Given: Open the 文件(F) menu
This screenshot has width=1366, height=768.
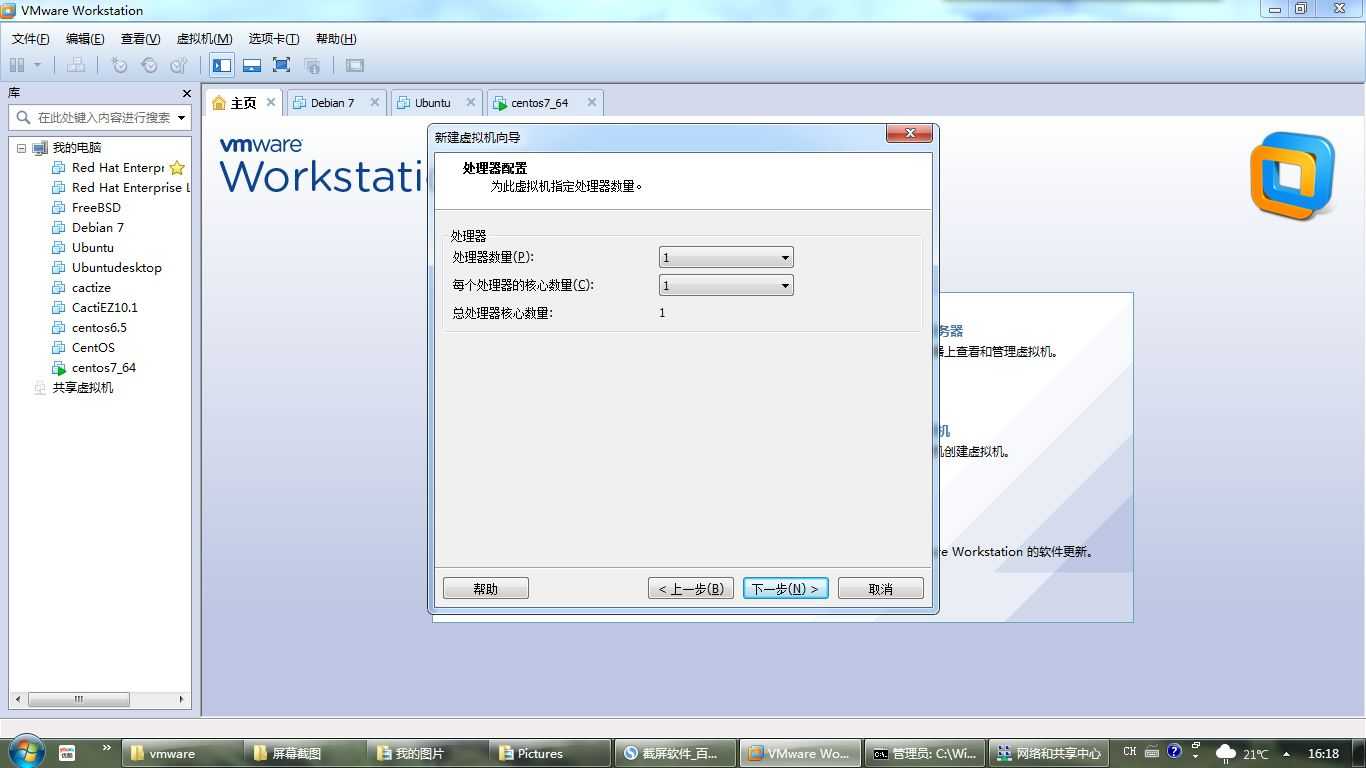Looking at the screenshot, I should [31, 39].
